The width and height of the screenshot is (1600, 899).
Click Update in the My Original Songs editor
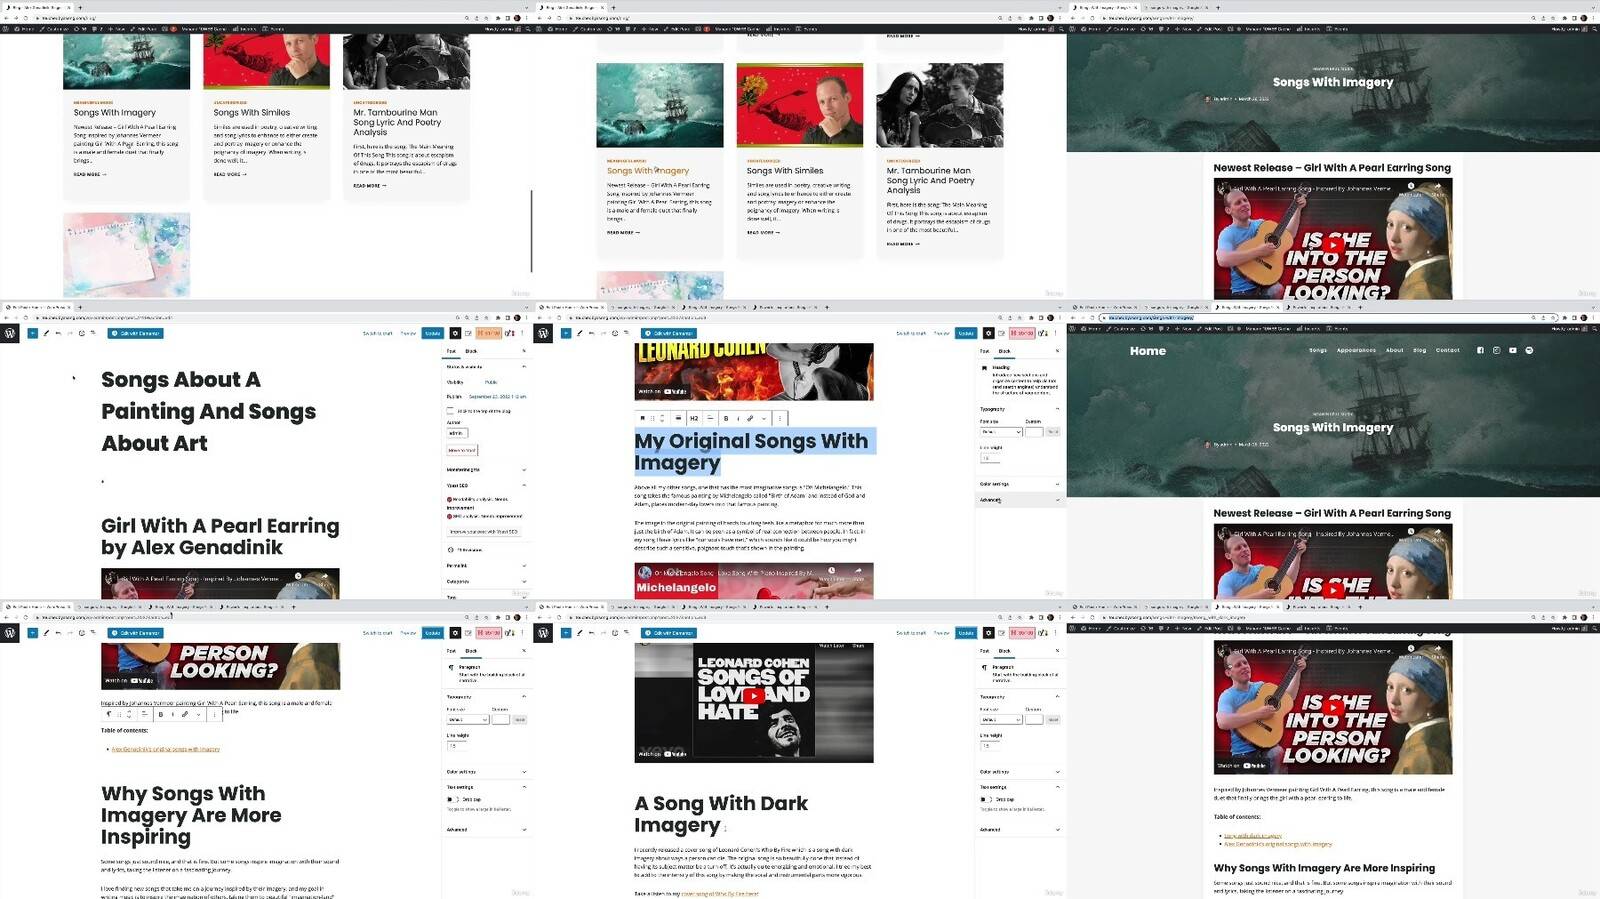coord(966,333)
